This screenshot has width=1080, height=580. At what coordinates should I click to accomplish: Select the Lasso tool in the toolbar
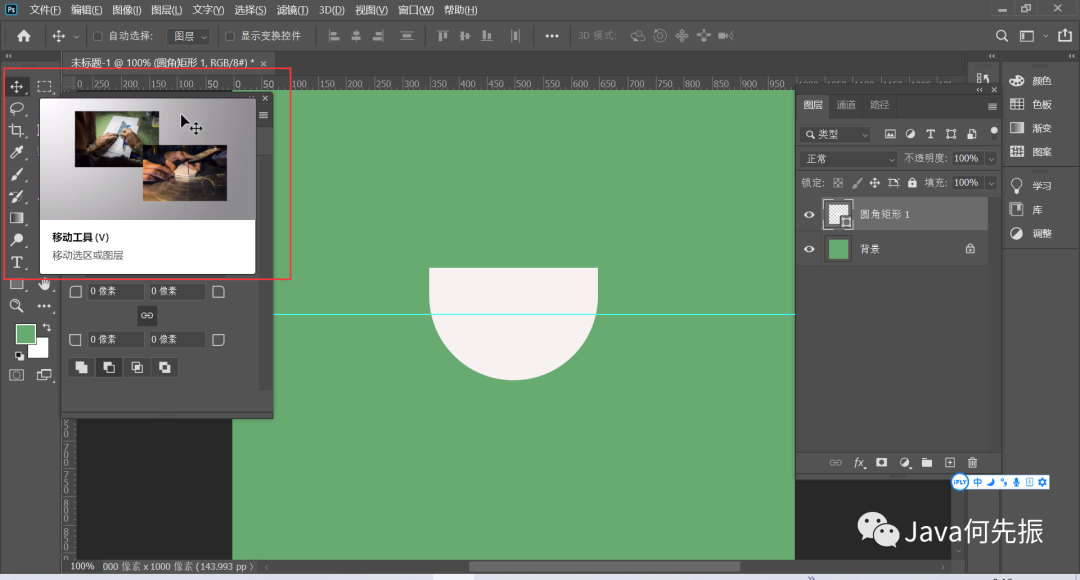17,108
